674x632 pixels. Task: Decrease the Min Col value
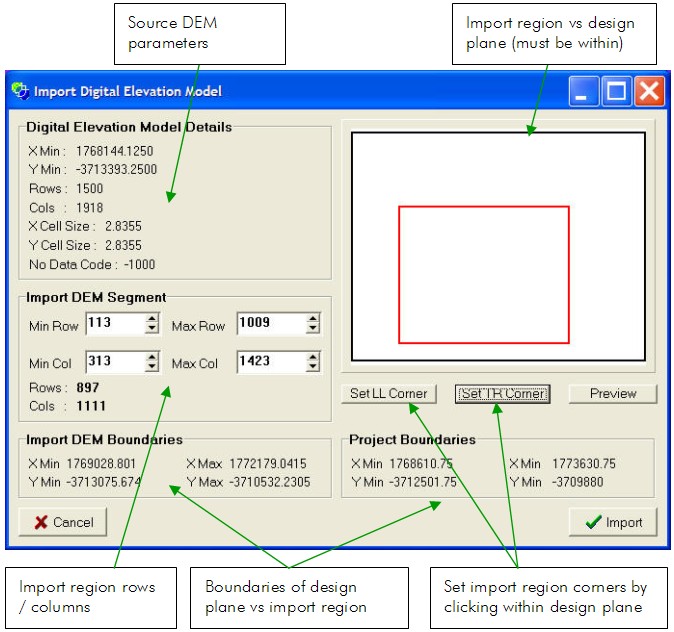coord(152,366)
